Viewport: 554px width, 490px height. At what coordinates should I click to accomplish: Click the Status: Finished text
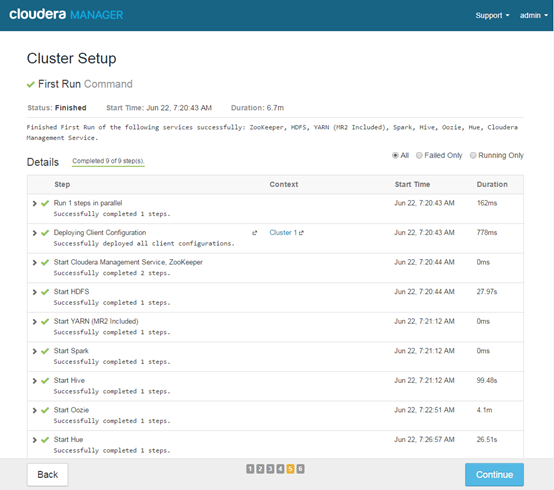57,108
